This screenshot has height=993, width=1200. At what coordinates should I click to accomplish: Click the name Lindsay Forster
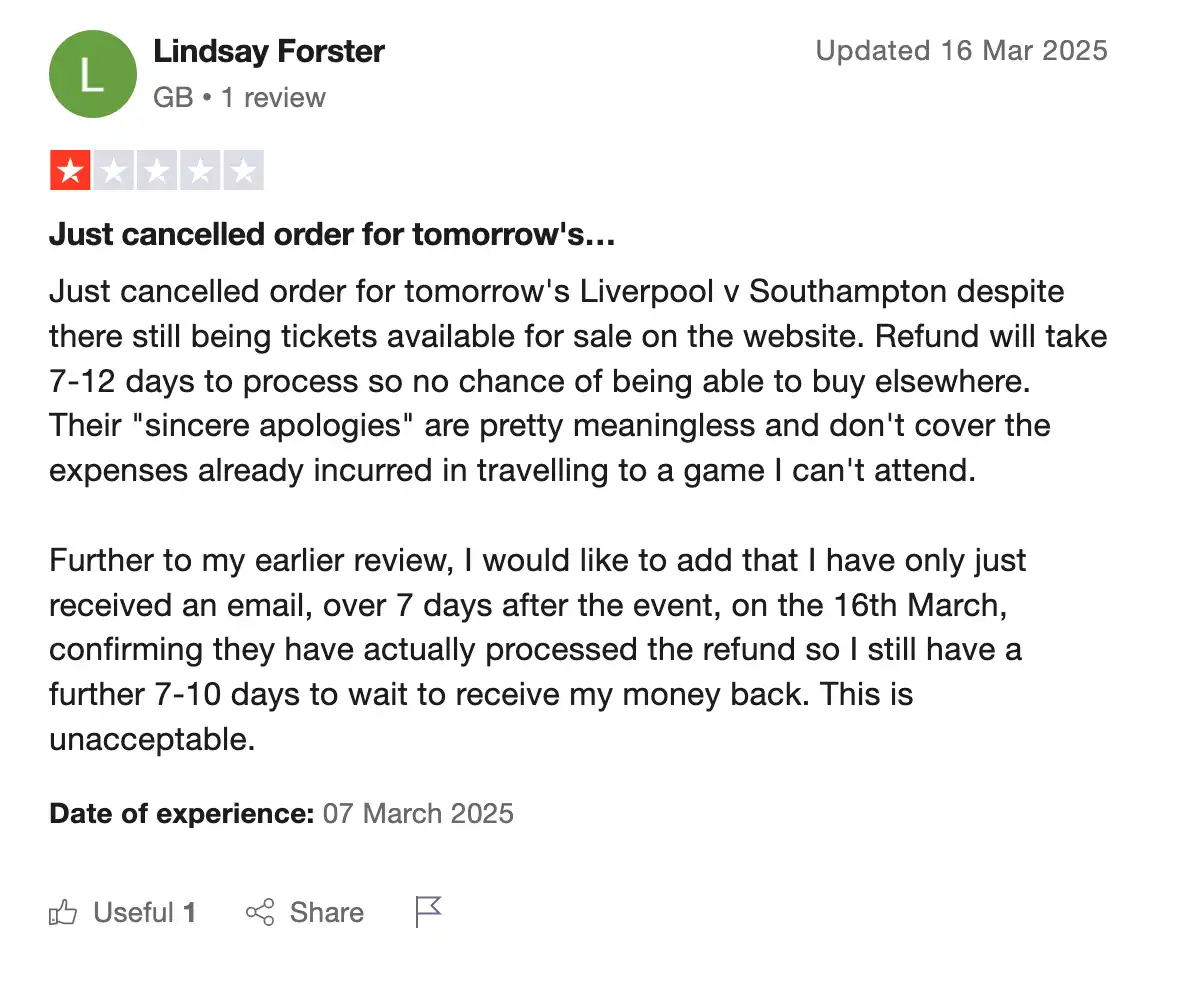click(269, 51)
